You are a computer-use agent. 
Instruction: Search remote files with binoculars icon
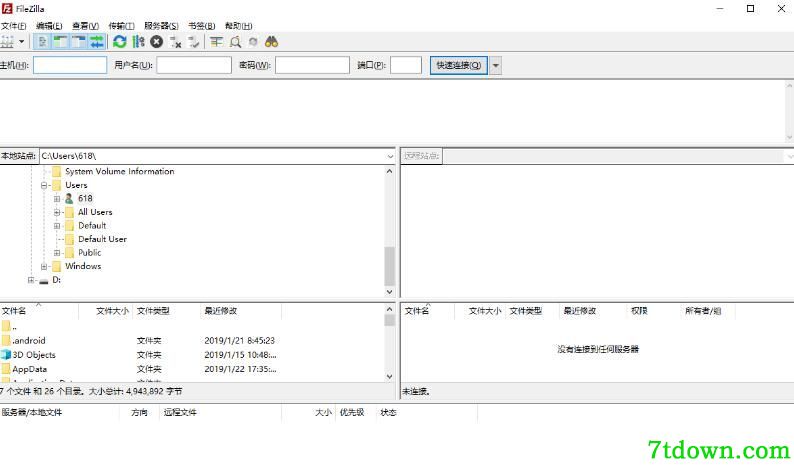(x=271, y=42)
